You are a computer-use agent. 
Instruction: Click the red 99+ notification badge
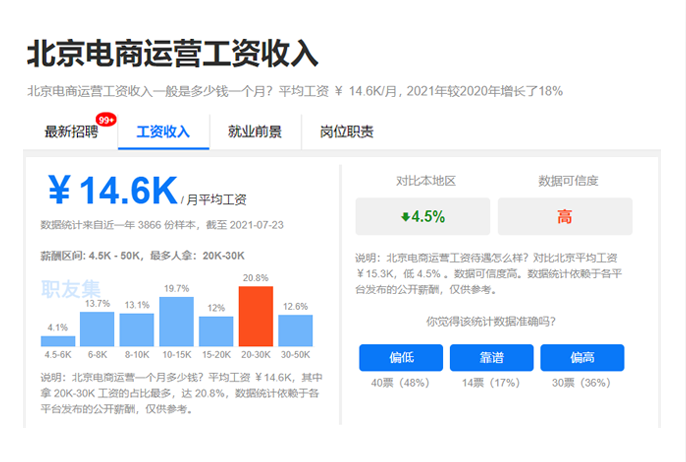click(x=106, y=120)
